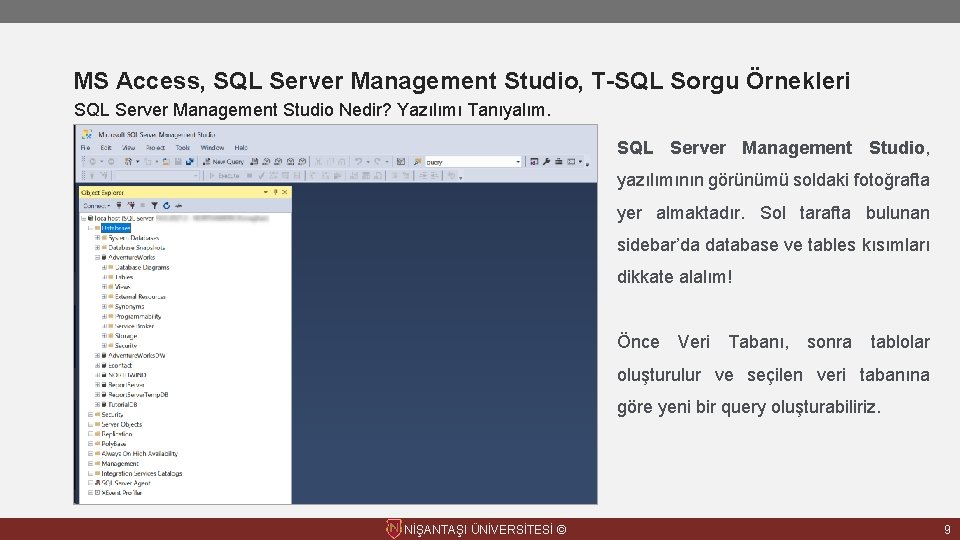The image size is (960, 540).
Task: Collapse the AdventureWorks database node
Action: pos(97,257)
